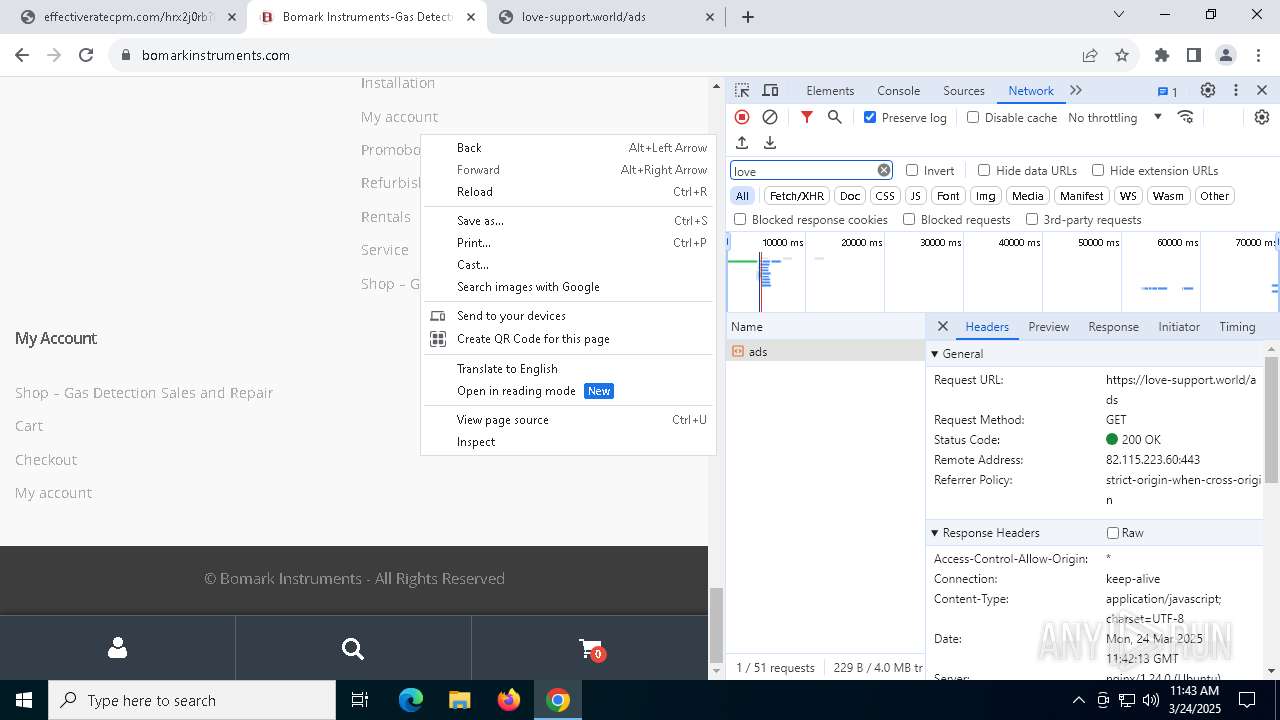Clear the love filter text
This screenshot has height=720, width=1280.
pos(884,170)
